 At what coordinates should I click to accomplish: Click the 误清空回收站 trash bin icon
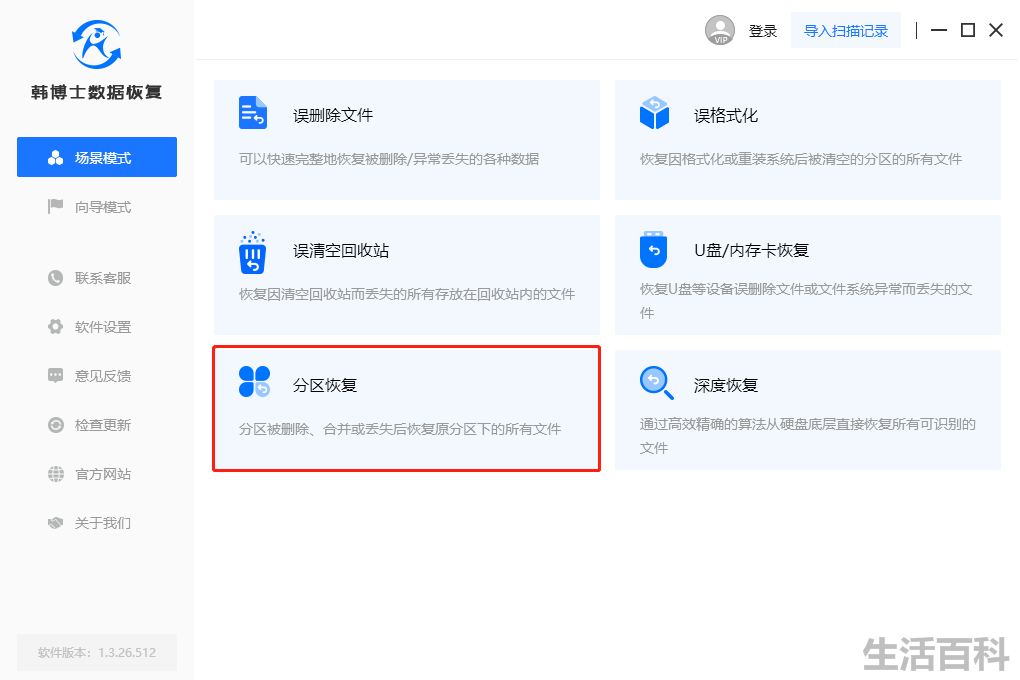pos(253,252)
